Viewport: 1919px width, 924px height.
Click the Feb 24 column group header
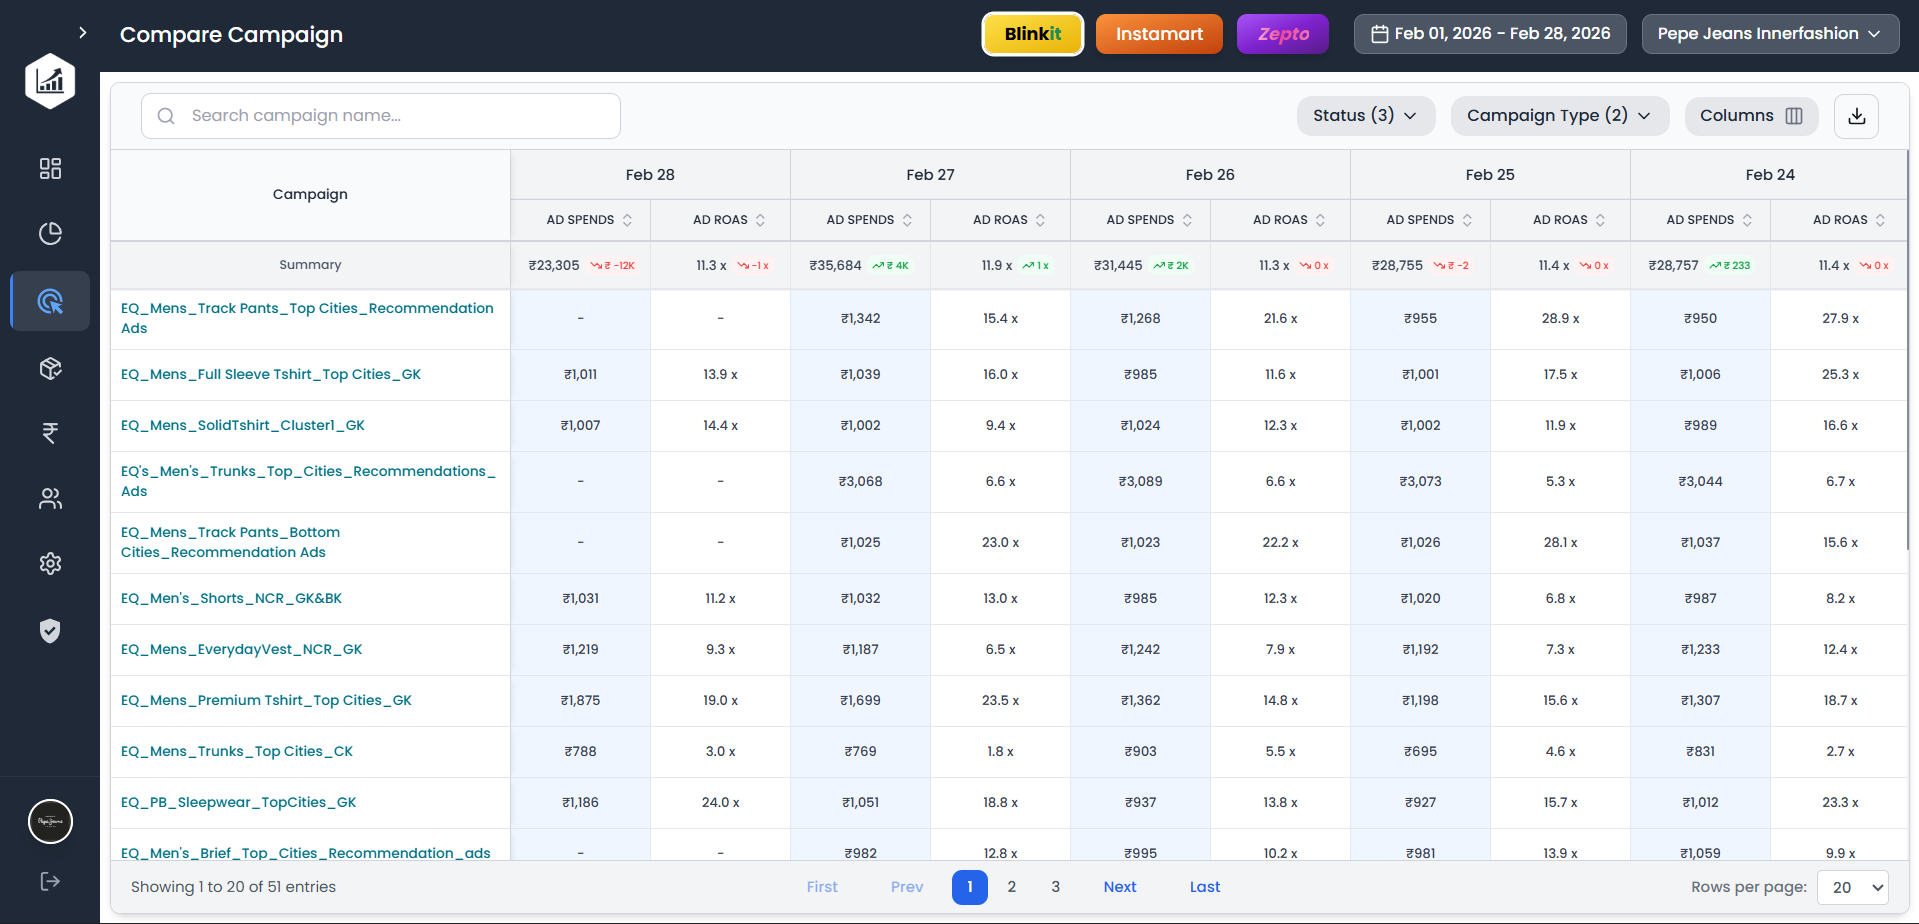[x=1769, y=175]
